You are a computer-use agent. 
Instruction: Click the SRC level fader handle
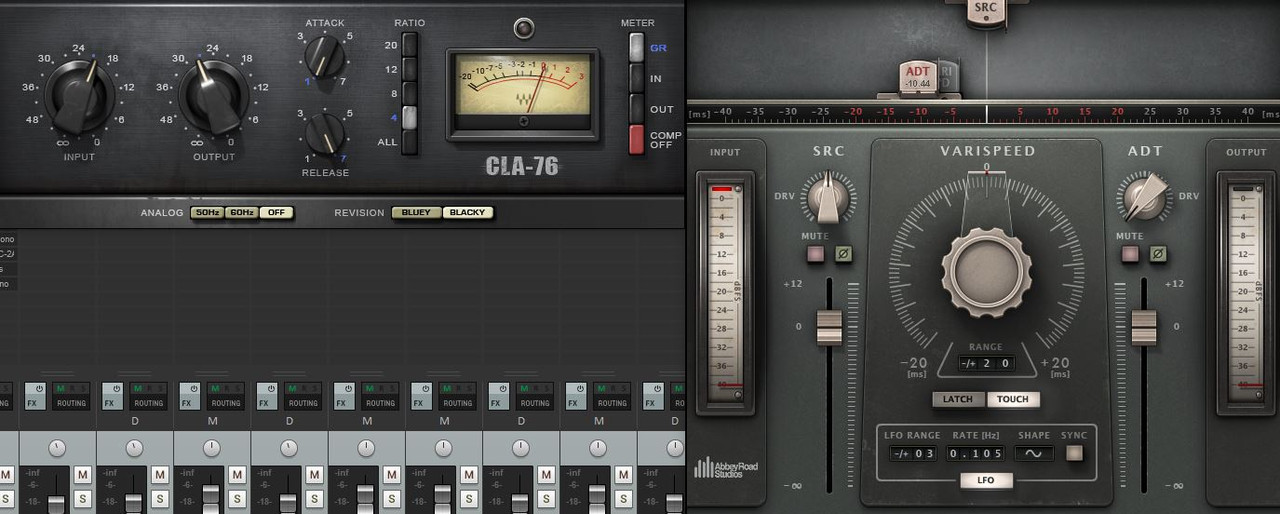829,327
